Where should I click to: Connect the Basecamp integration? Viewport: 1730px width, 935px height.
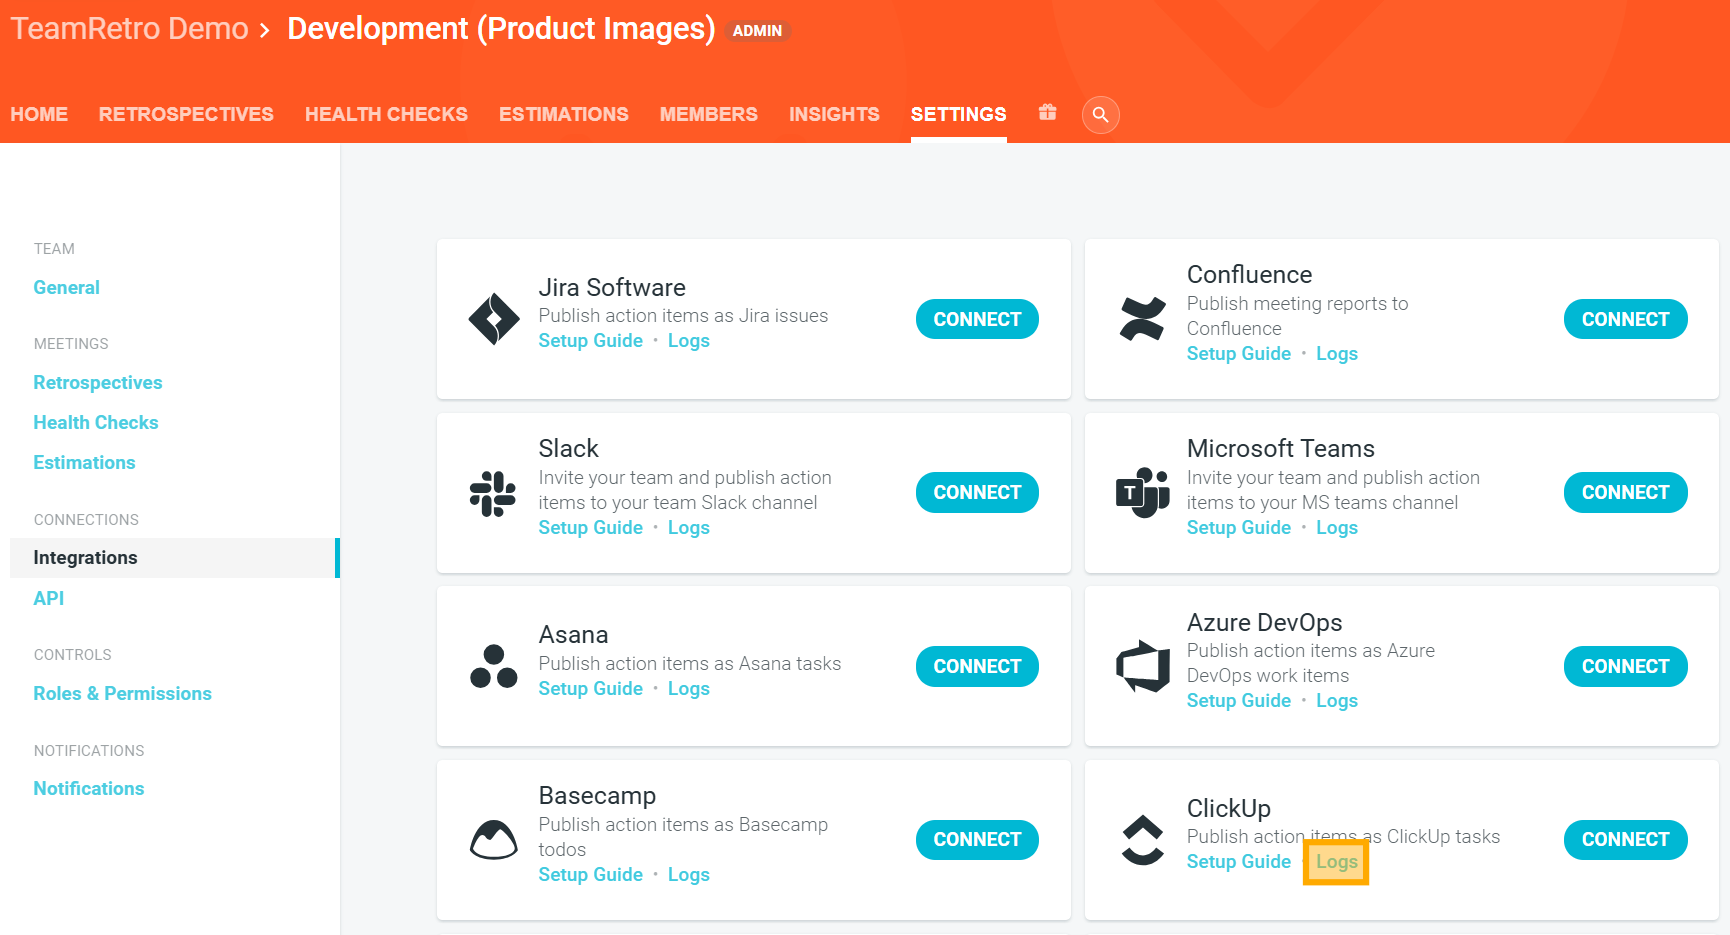pyautogui.click(x=977, y=839)
